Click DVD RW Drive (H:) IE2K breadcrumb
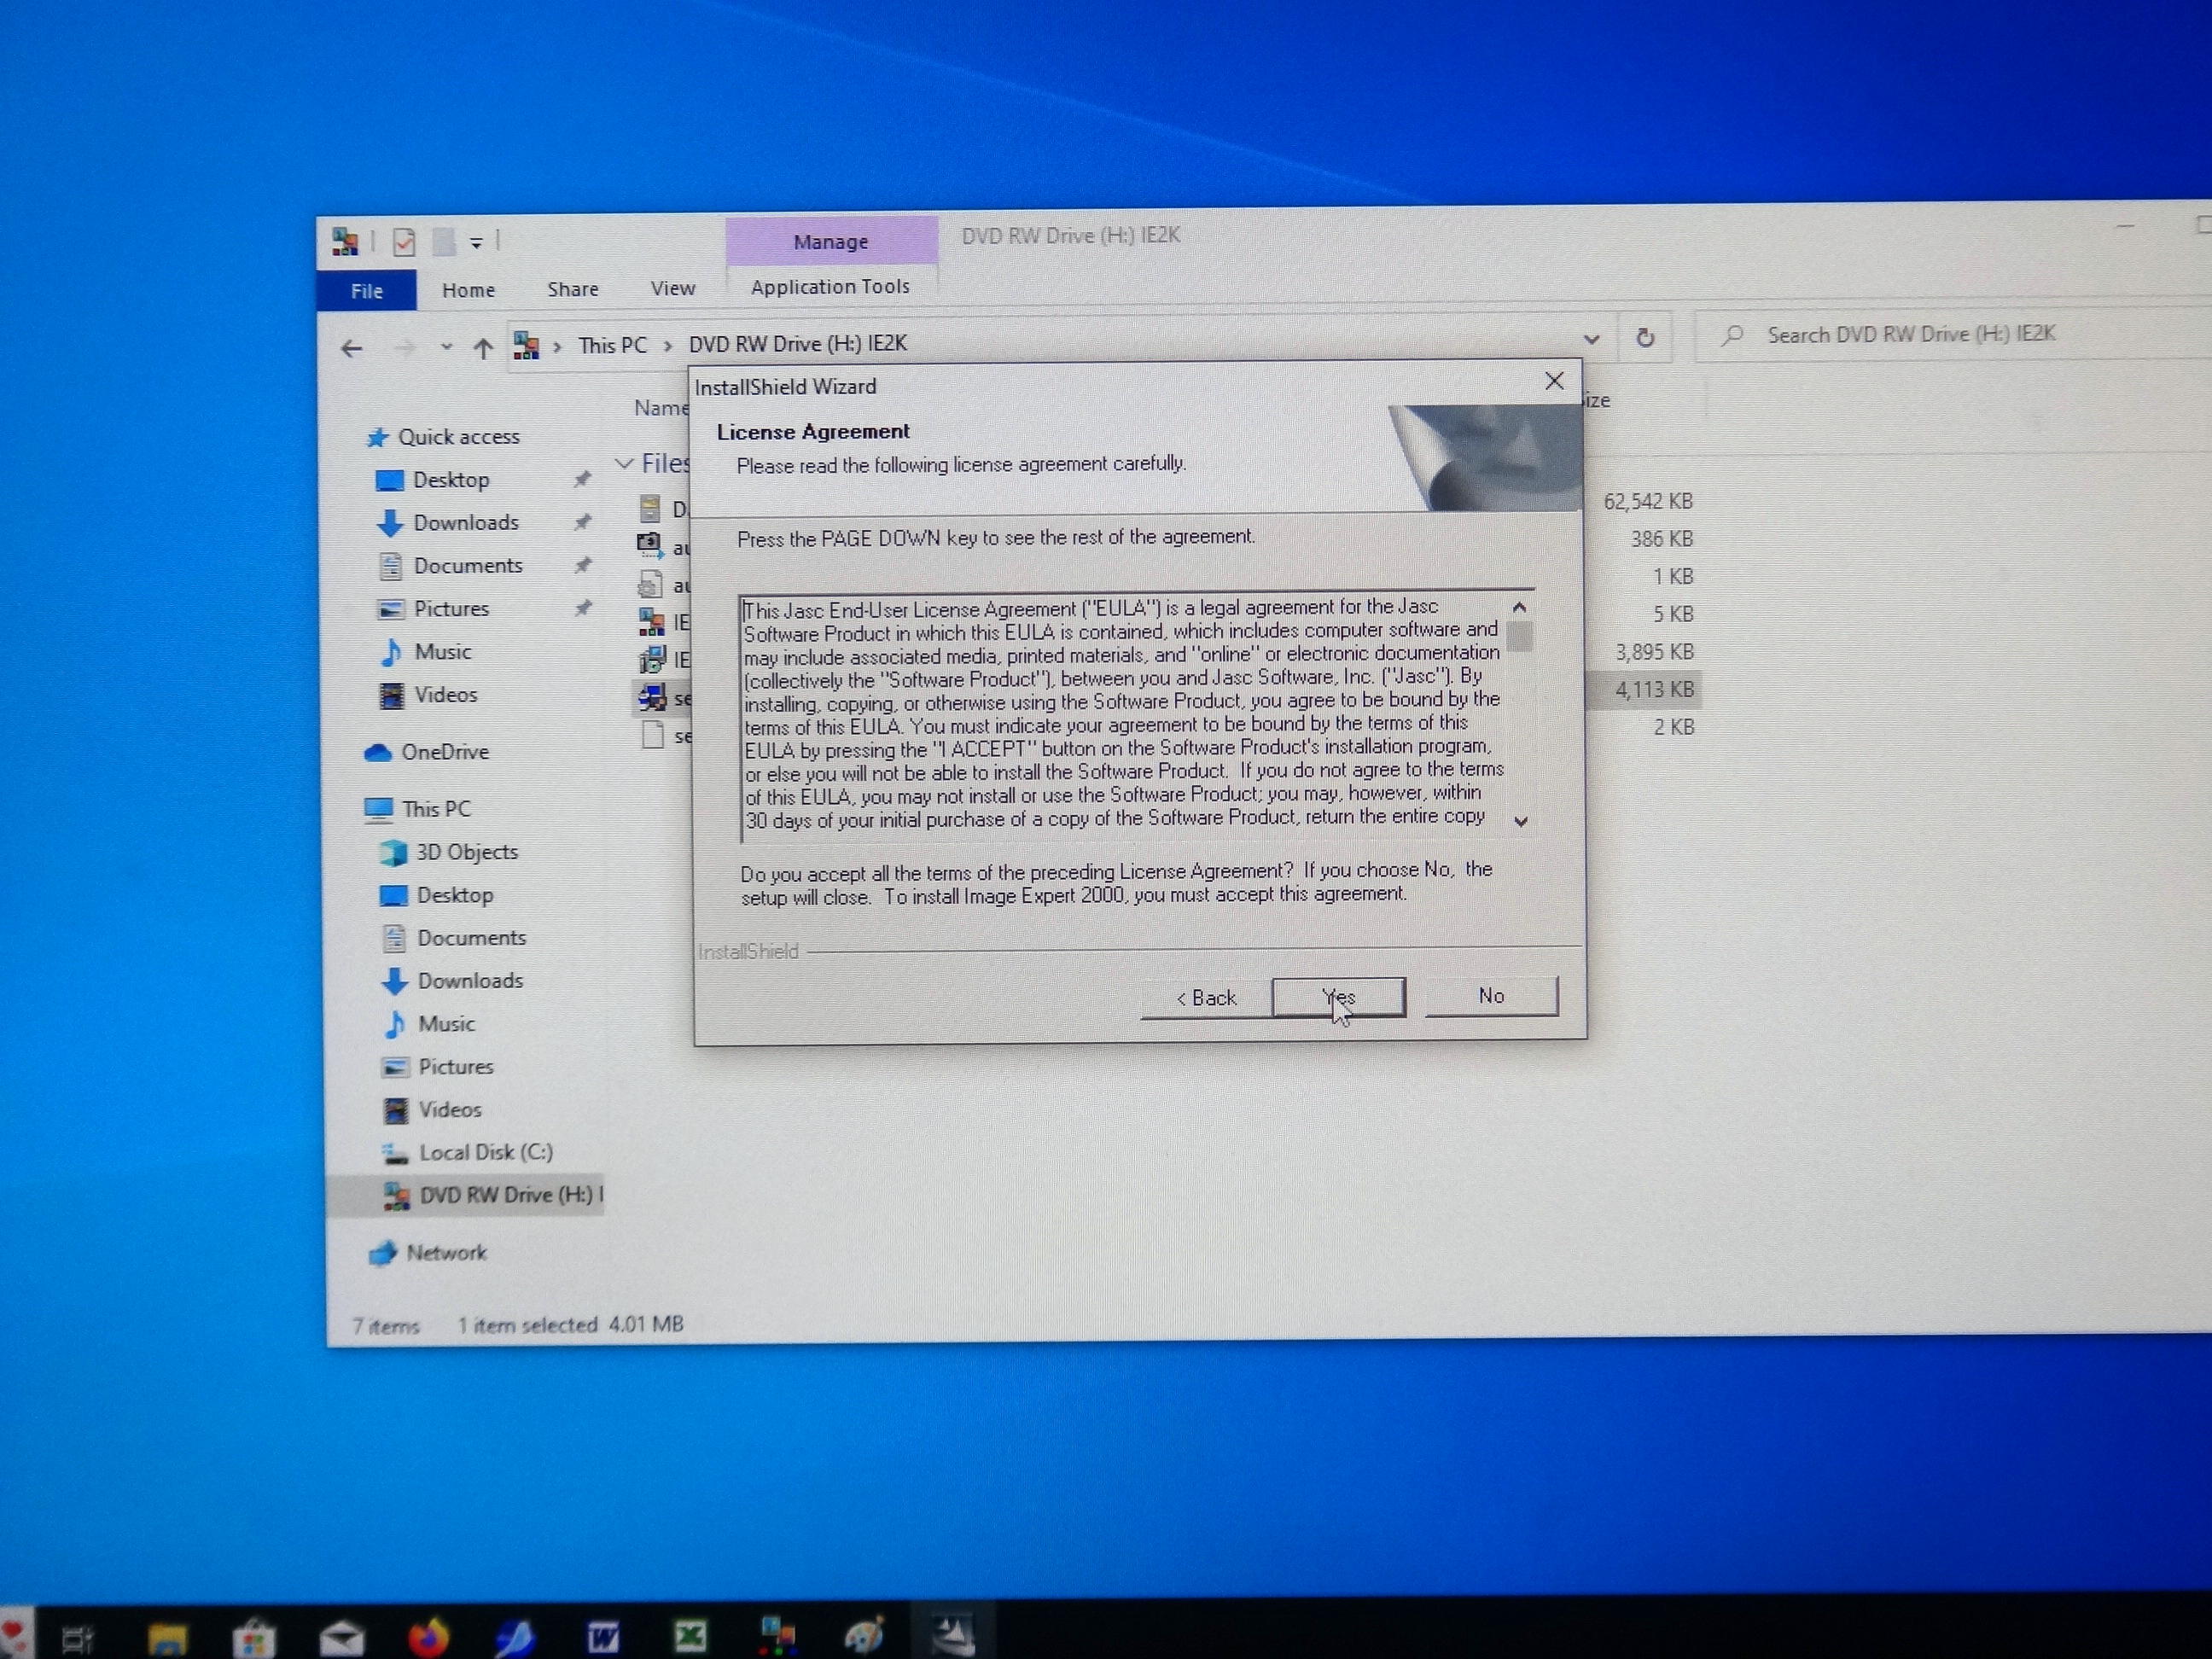The width and height of the screenshot is (2212, 1659). pos(798,344)
